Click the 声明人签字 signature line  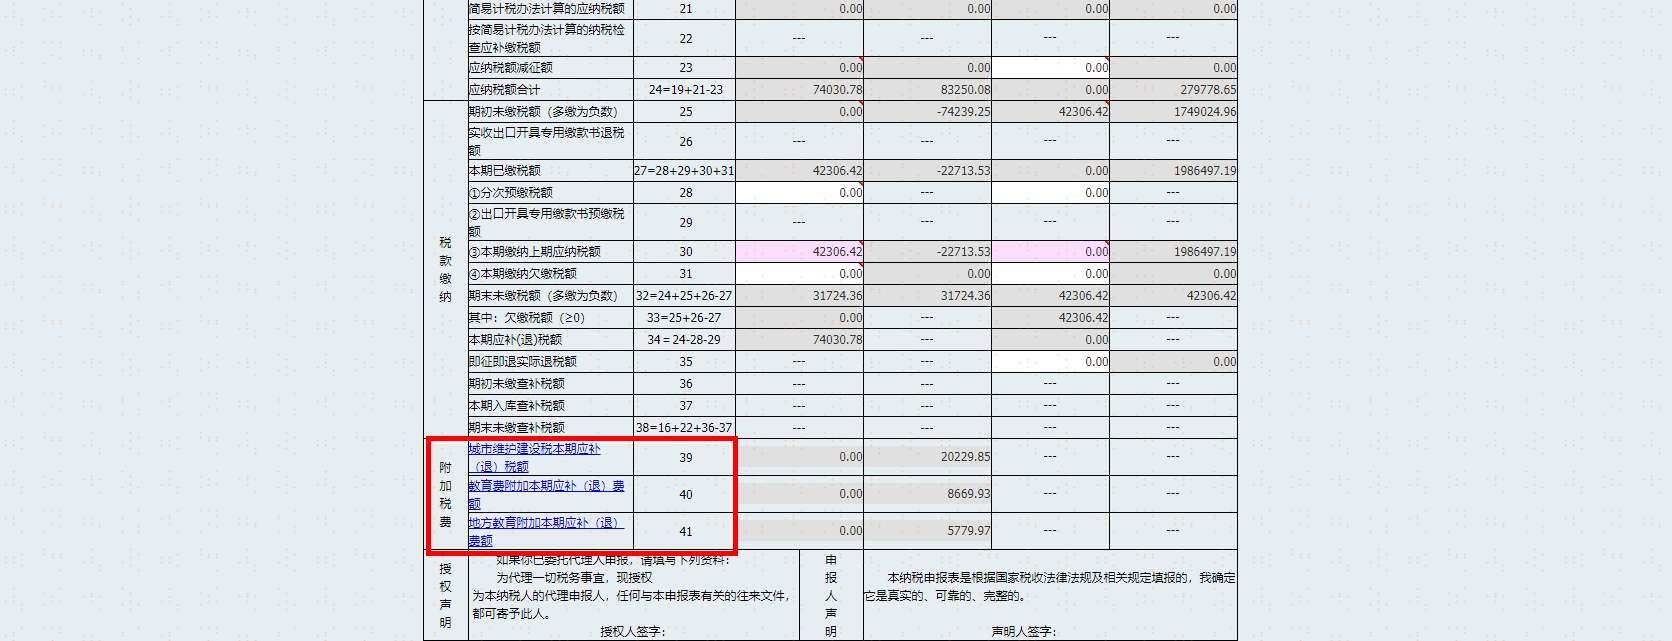tap(1023, 631)
